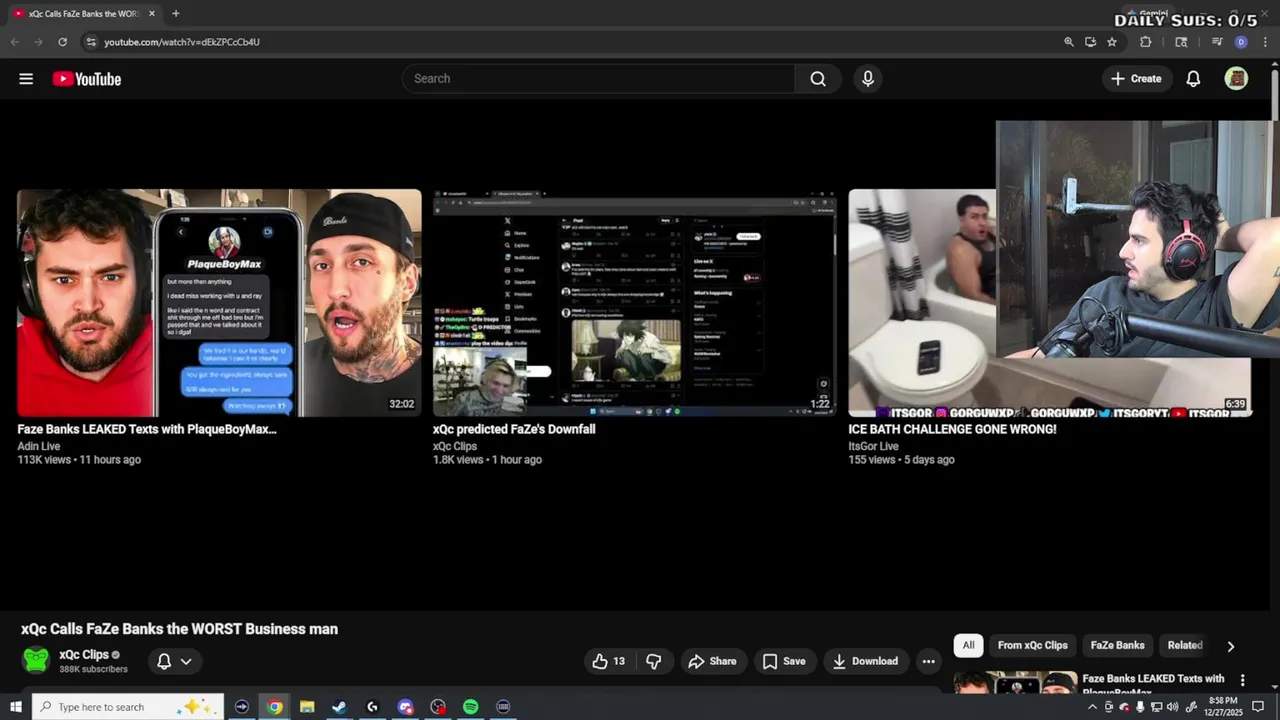Screen dimensions: 1280x720
Task: Open xQc Clips channel avatar
Action: click(36, 661)
